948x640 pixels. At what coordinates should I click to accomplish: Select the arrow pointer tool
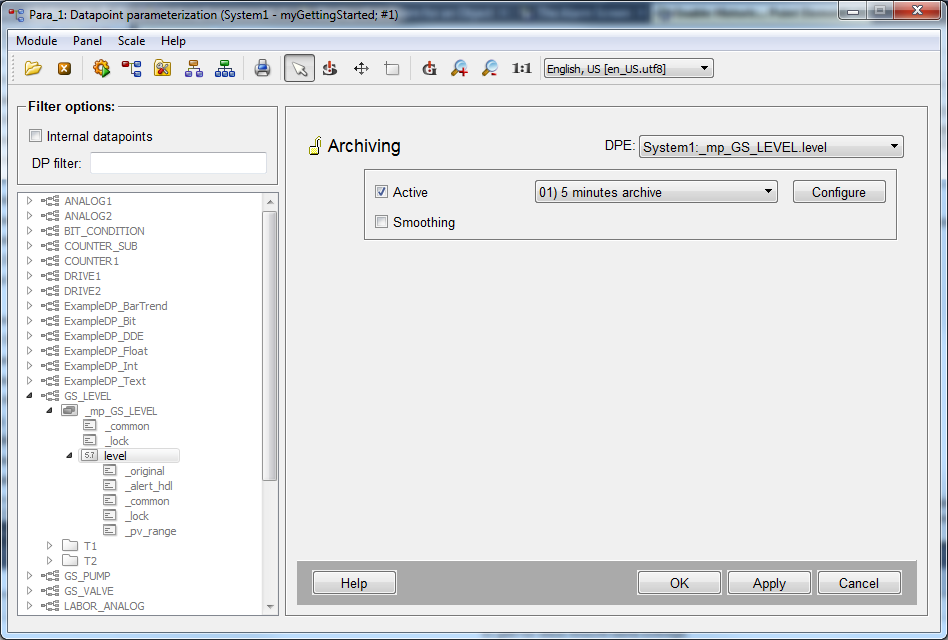point(299,68)
